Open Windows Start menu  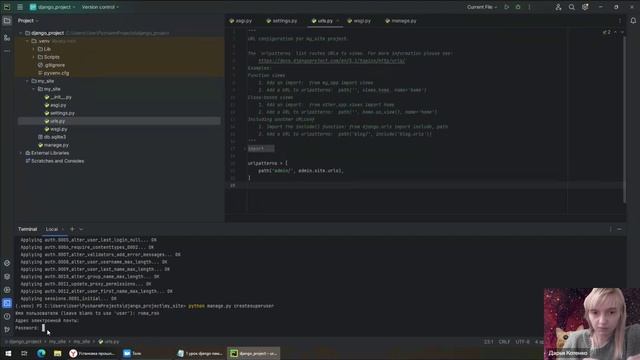click(x=8, y=353)
